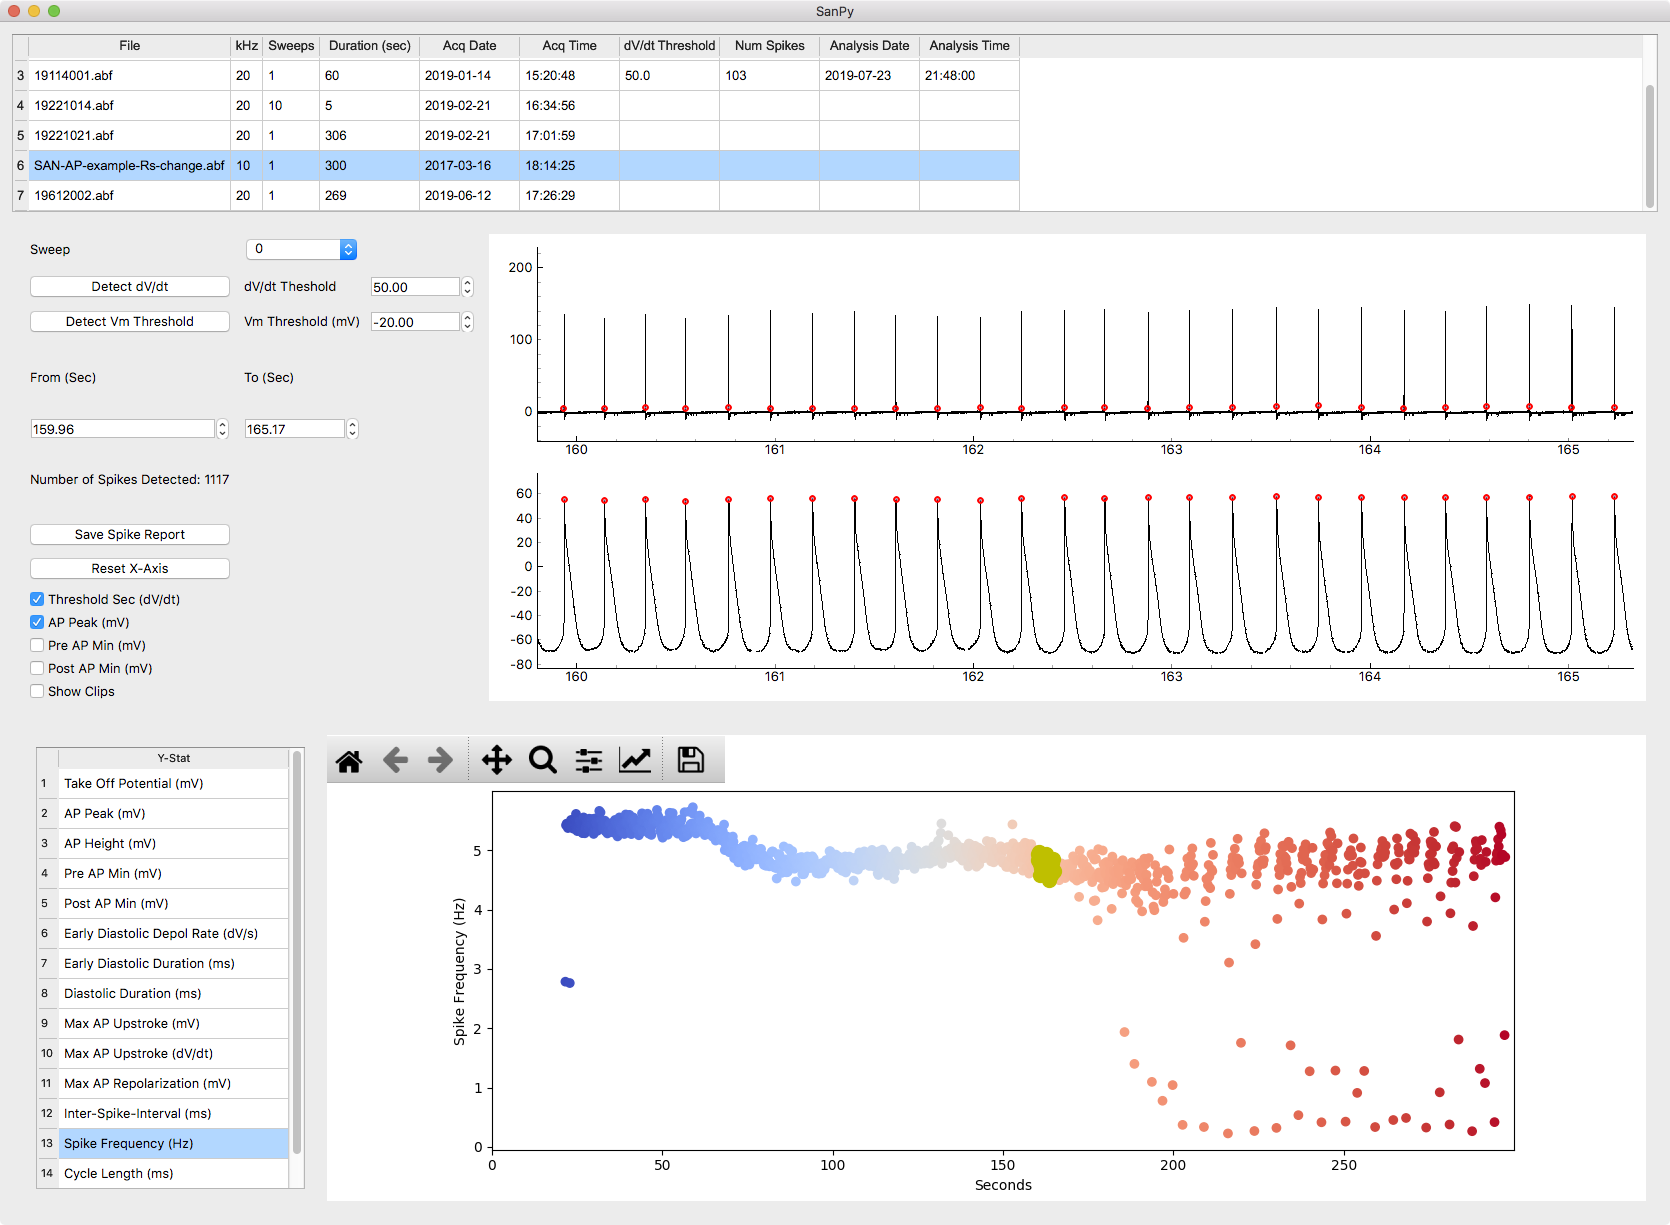Click the Duration (sec) column header
The image size is (1670, 1225).
click(370, 46)
